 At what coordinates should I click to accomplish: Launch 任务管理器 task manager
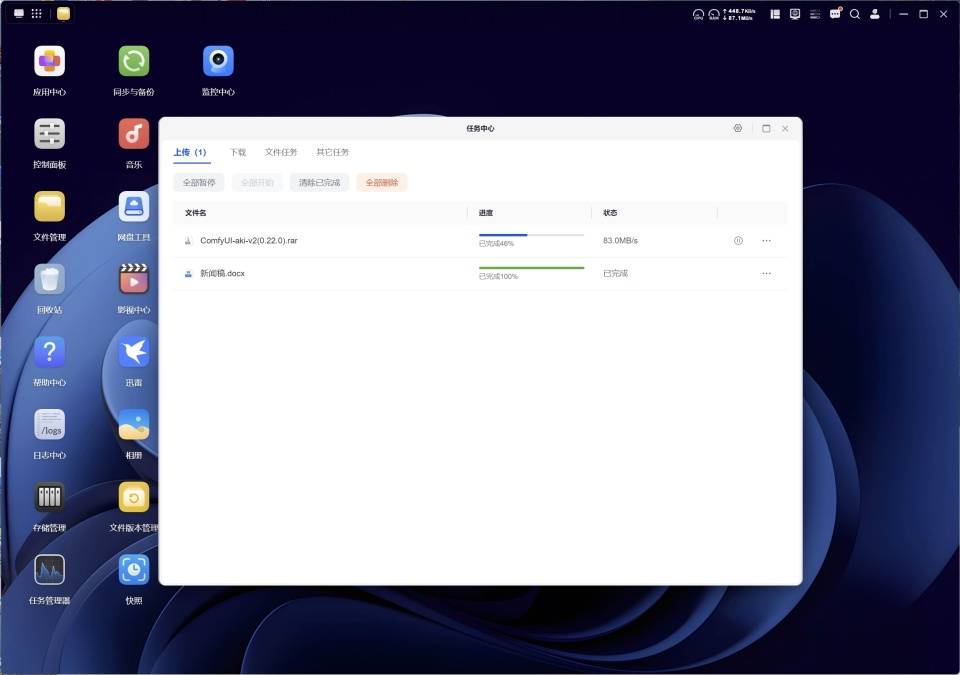tap(49, 570)
